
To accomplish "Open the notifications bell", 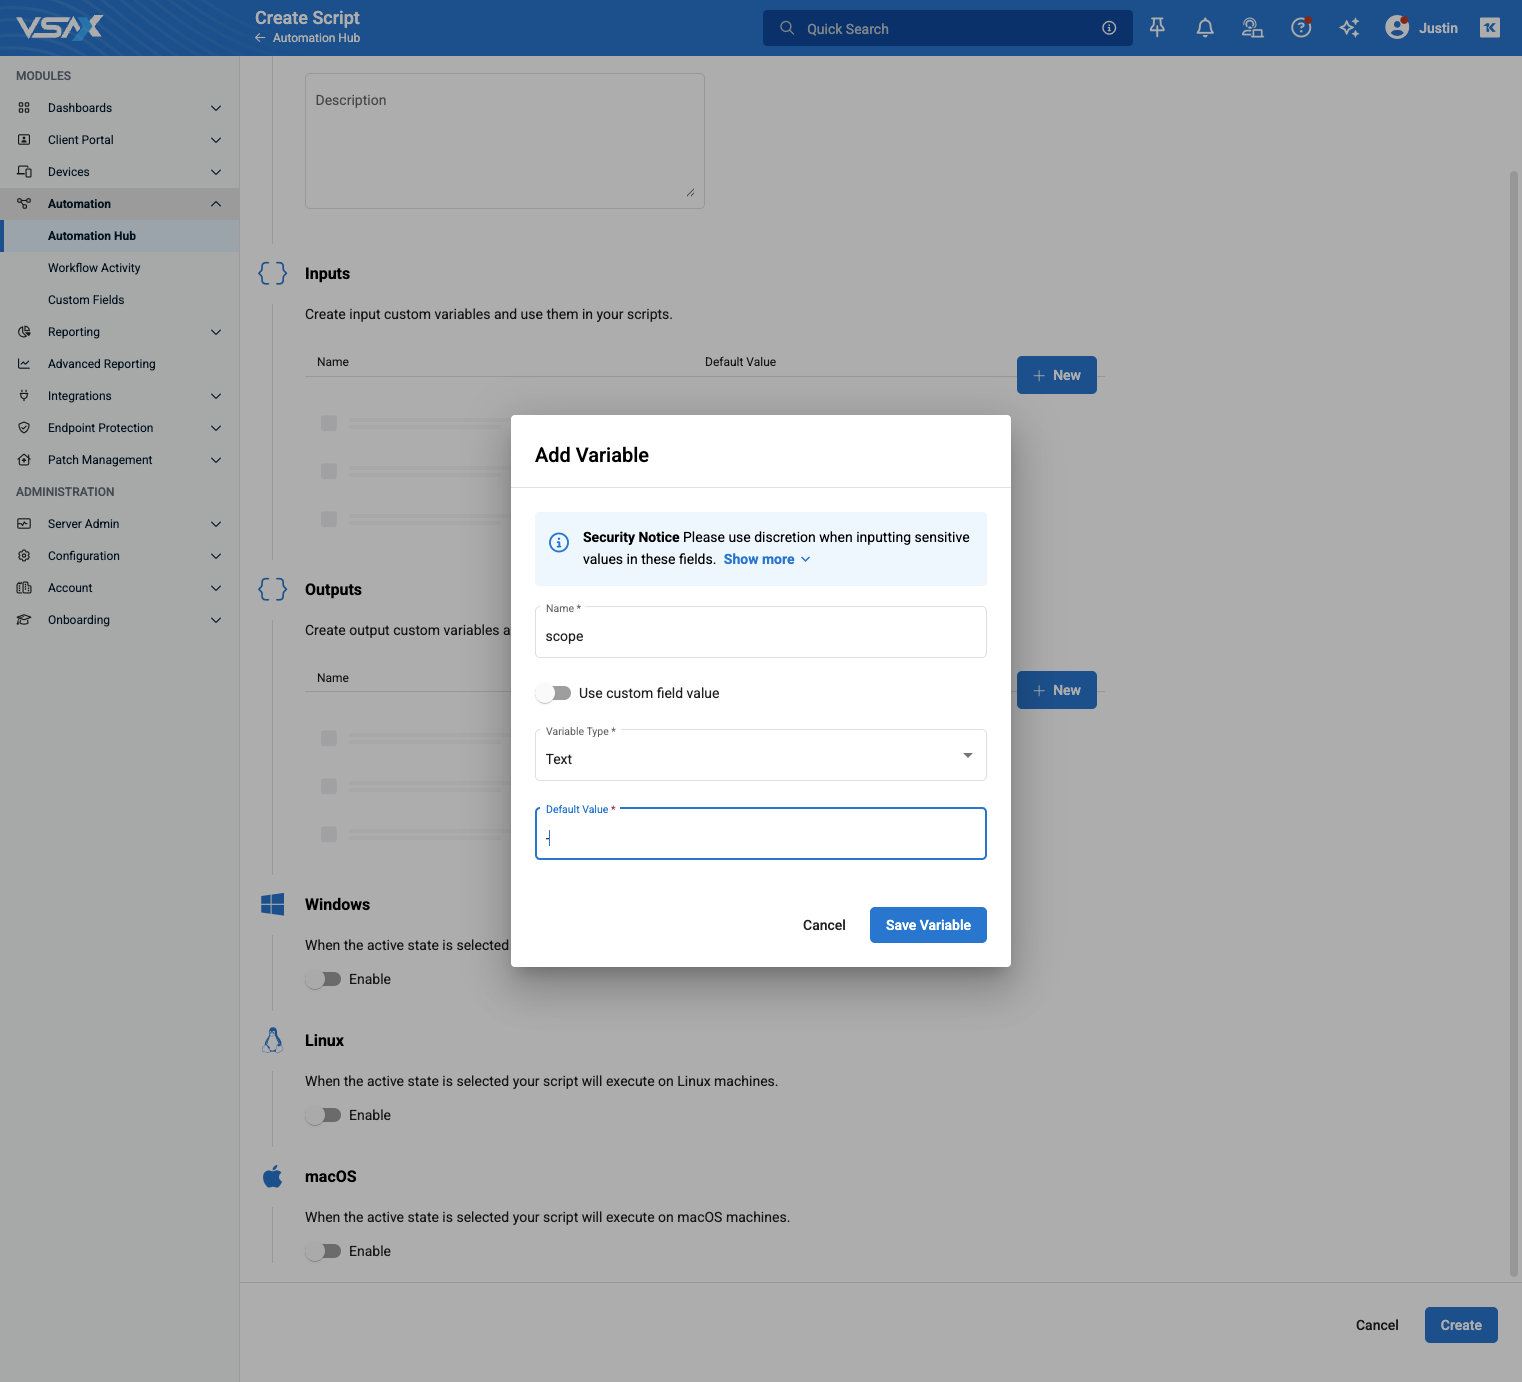I will (1205, 28).
